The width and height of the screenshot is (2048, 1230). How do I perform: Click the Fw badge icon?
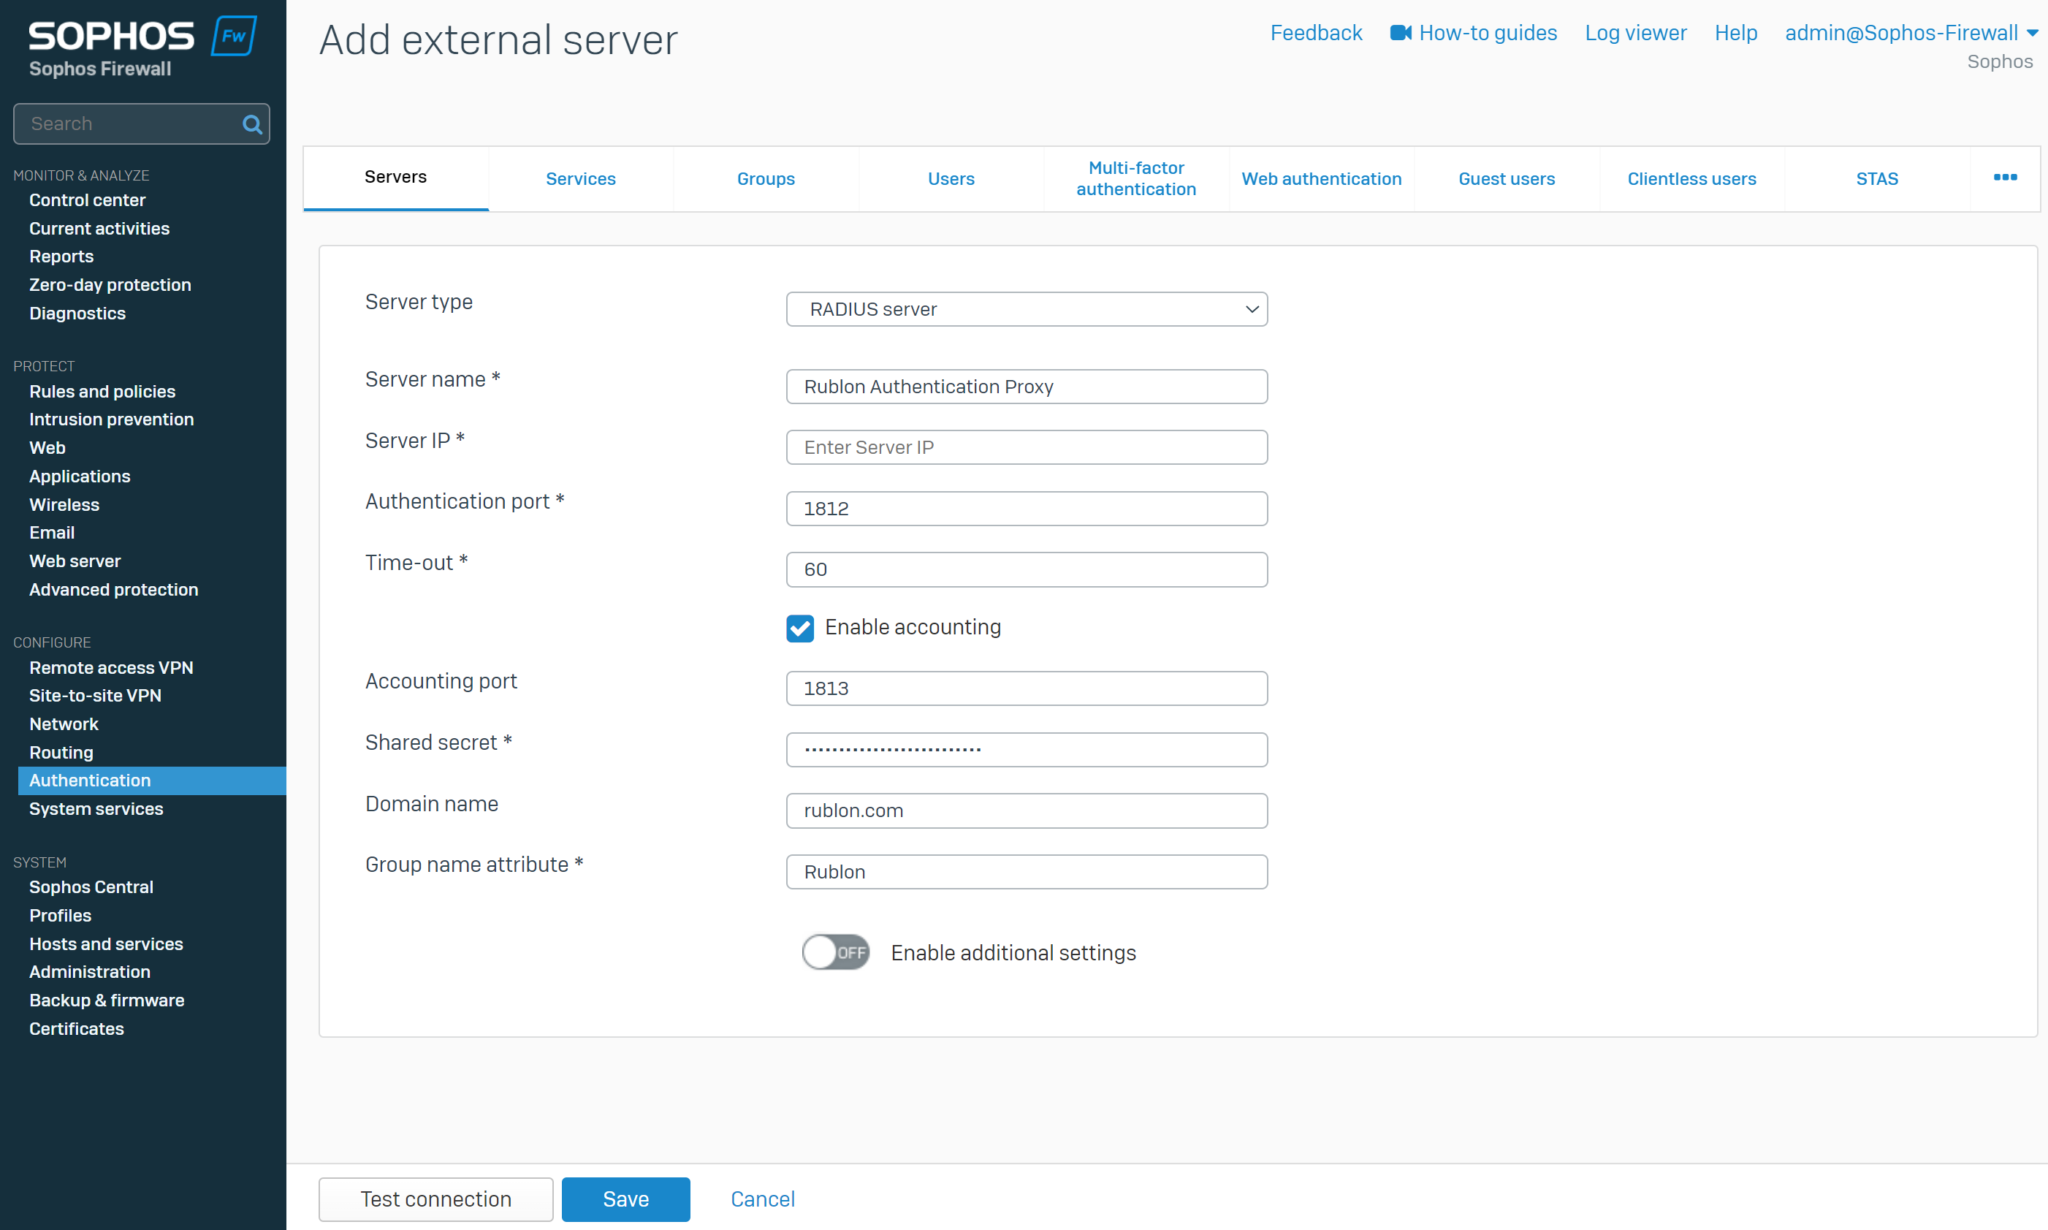tap(234, 35)
